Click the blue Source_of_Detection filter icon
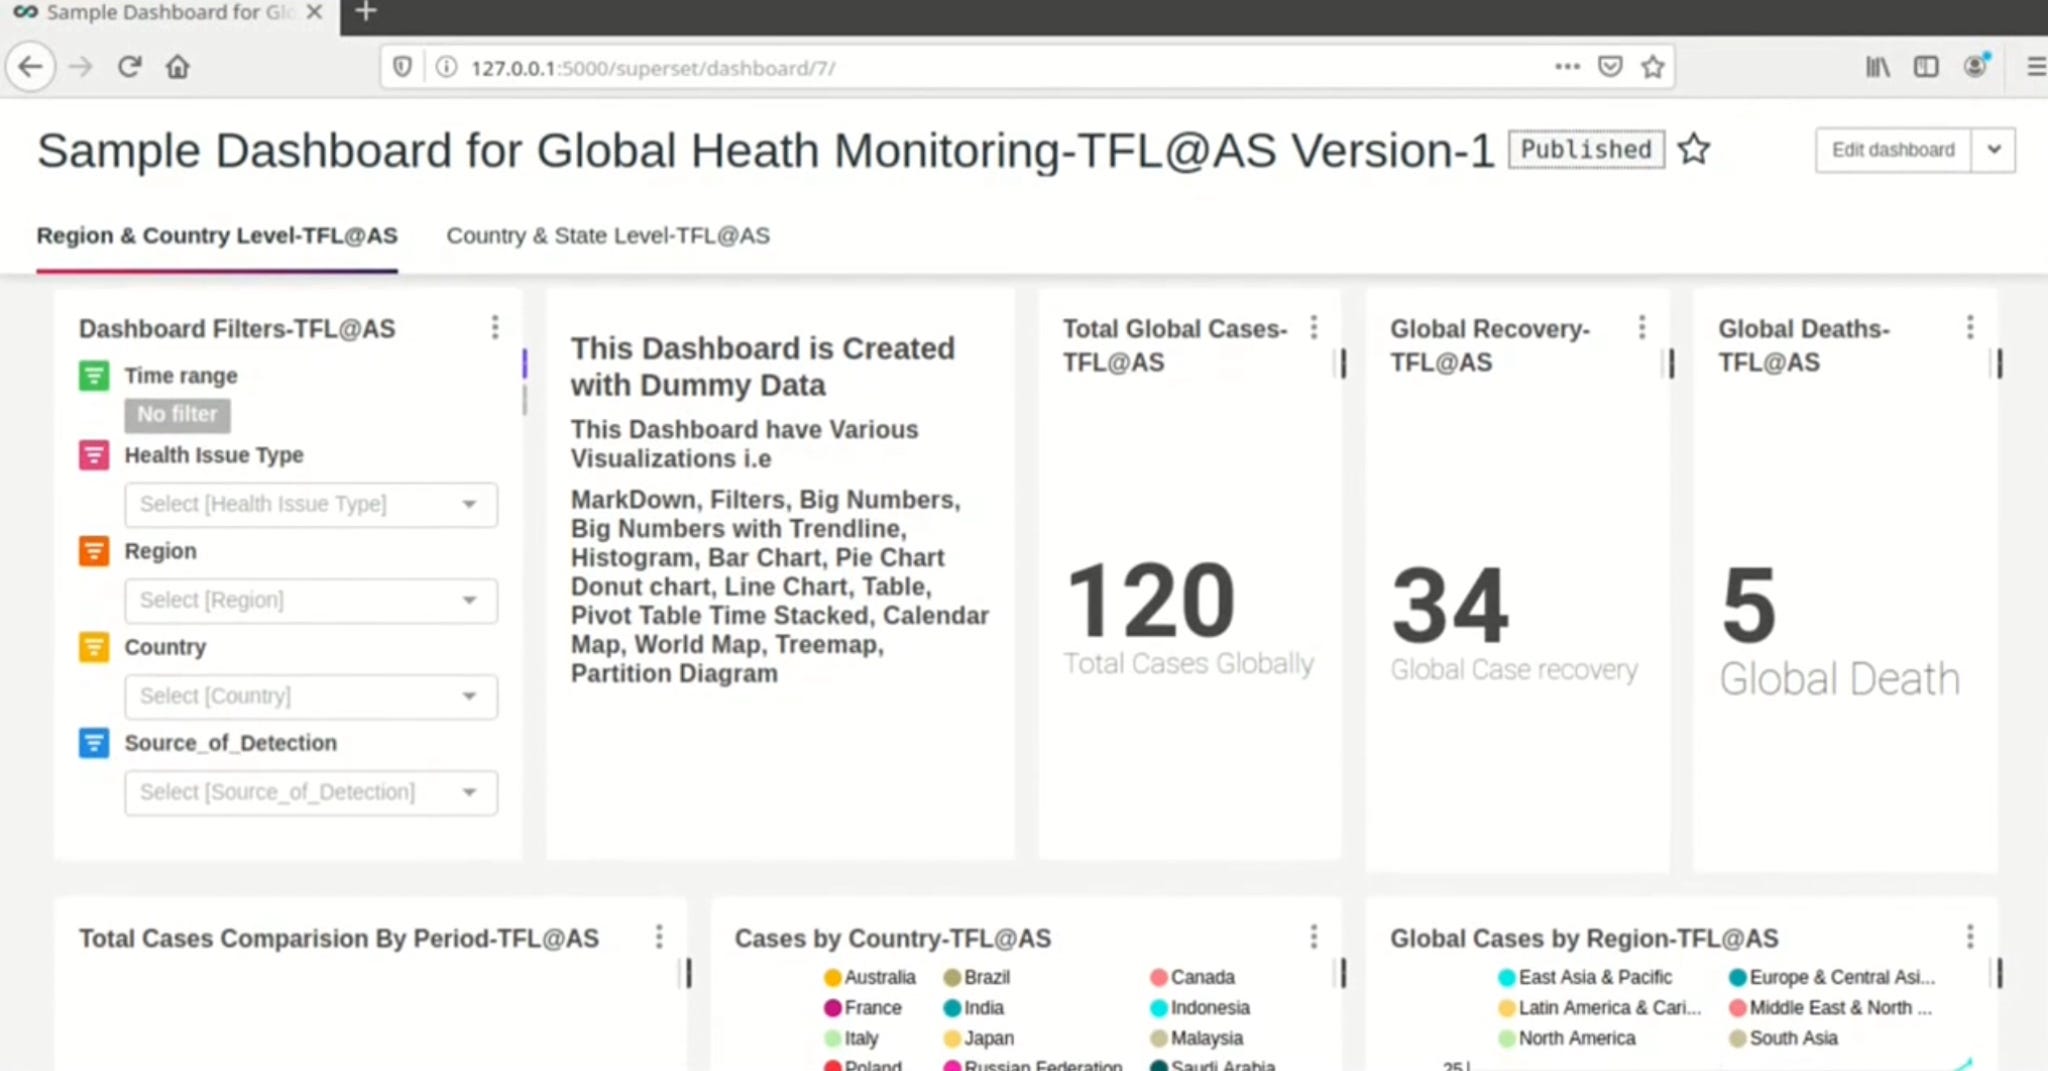 93,743
